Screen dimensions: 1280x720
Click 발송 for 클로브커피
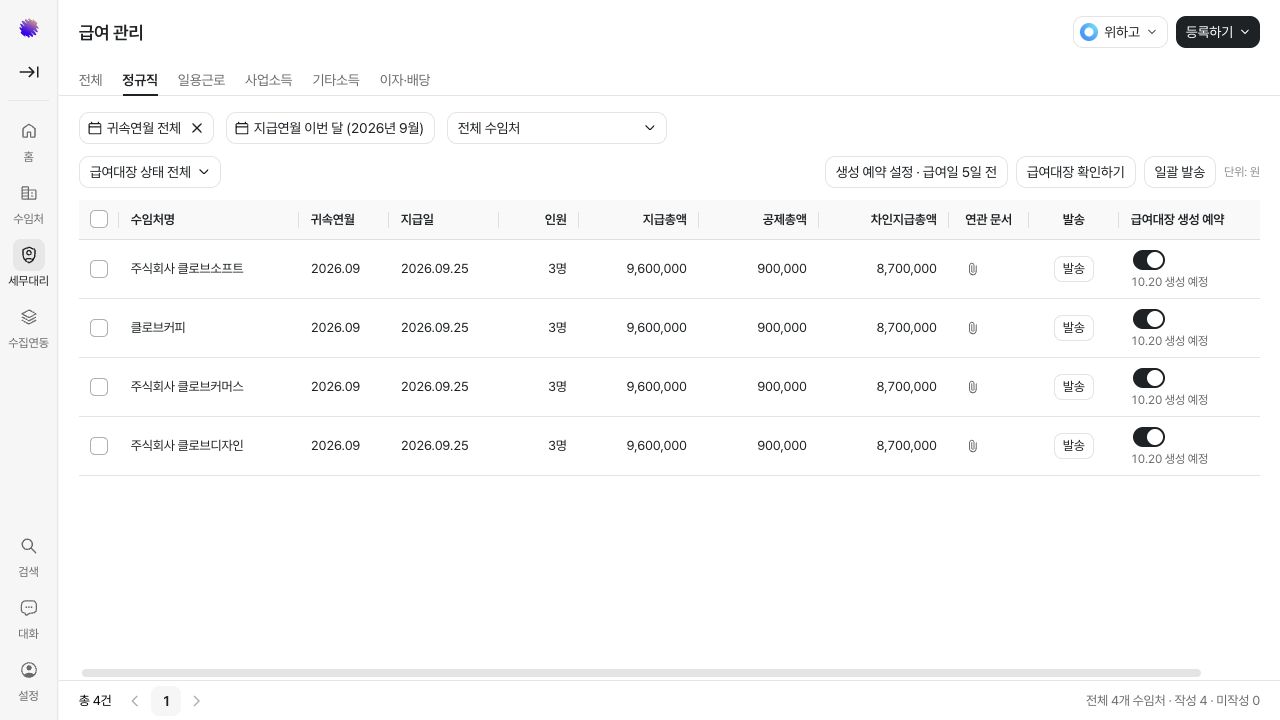point(1074,328)
